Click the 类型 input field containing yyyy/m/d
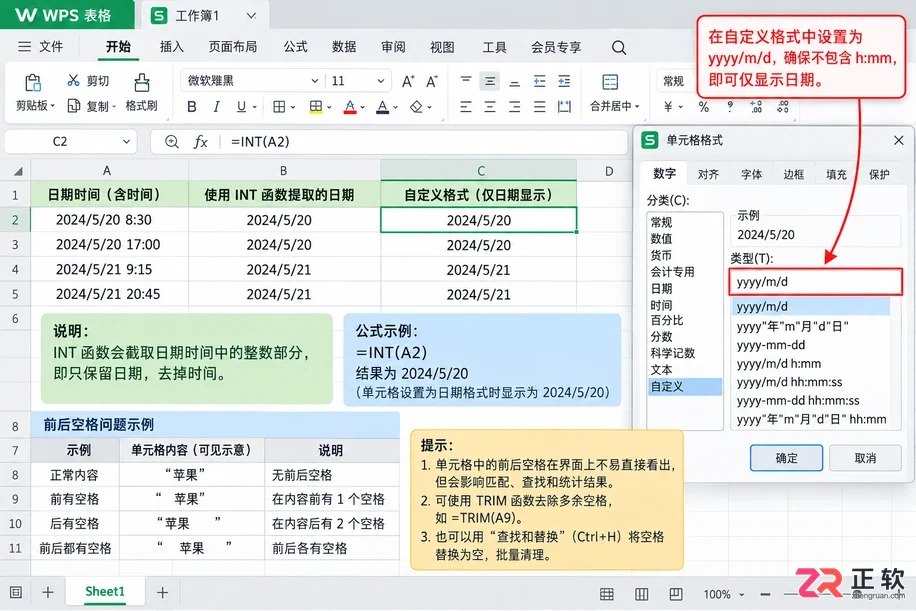The width and height of the screenshot is (916, 611). (x=816, y=282)
